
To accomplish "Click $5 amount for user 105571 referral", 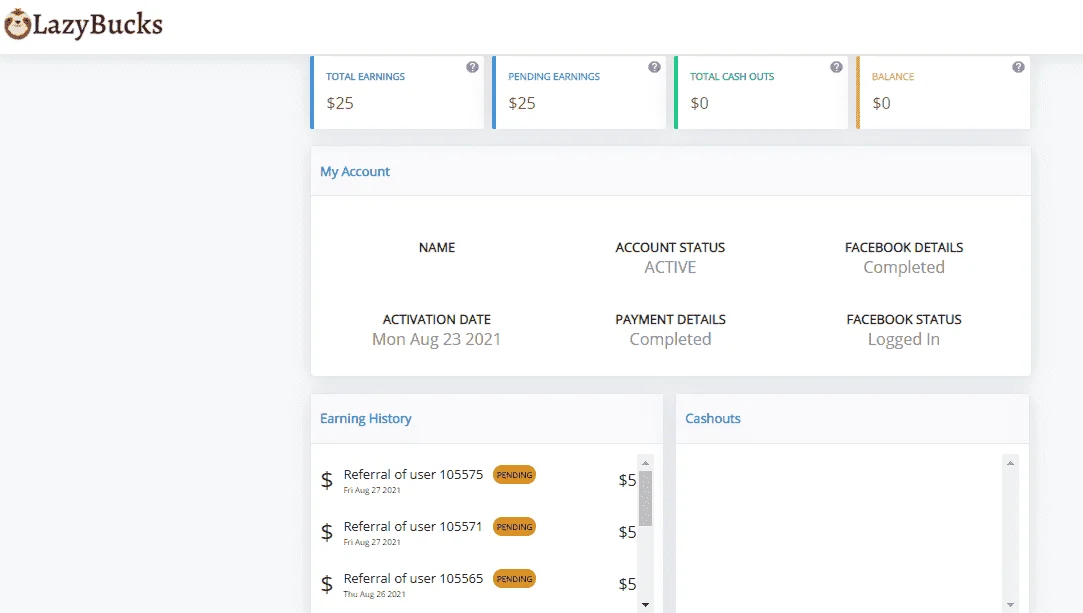I will 627,532.
